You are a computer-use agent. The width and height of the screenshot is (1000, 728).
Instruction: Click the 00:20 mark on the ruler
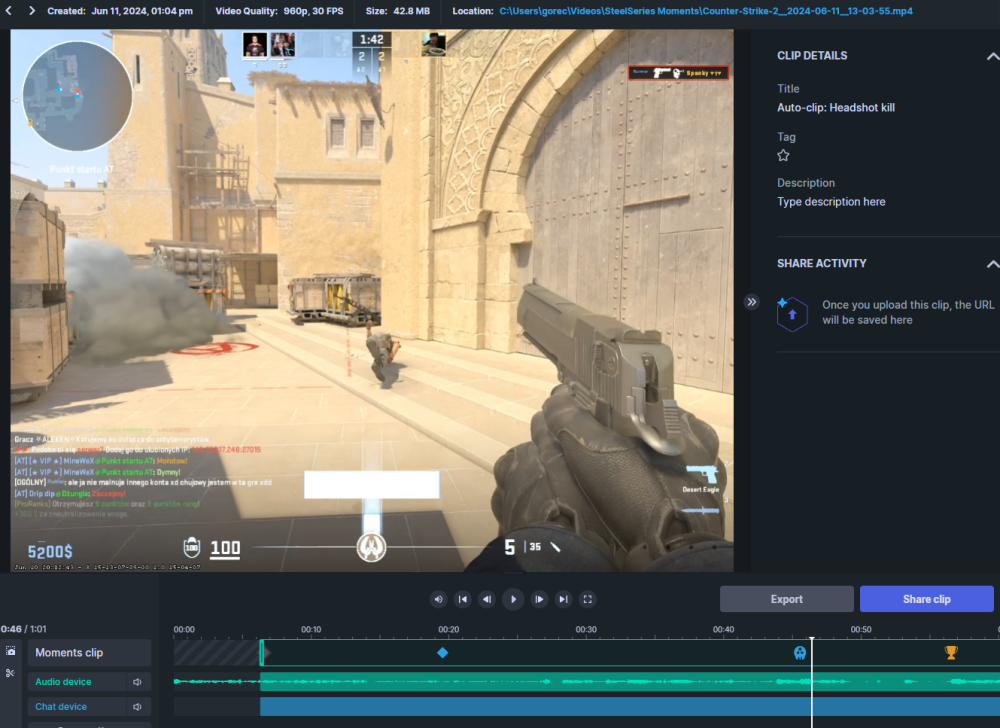[448, 630]
